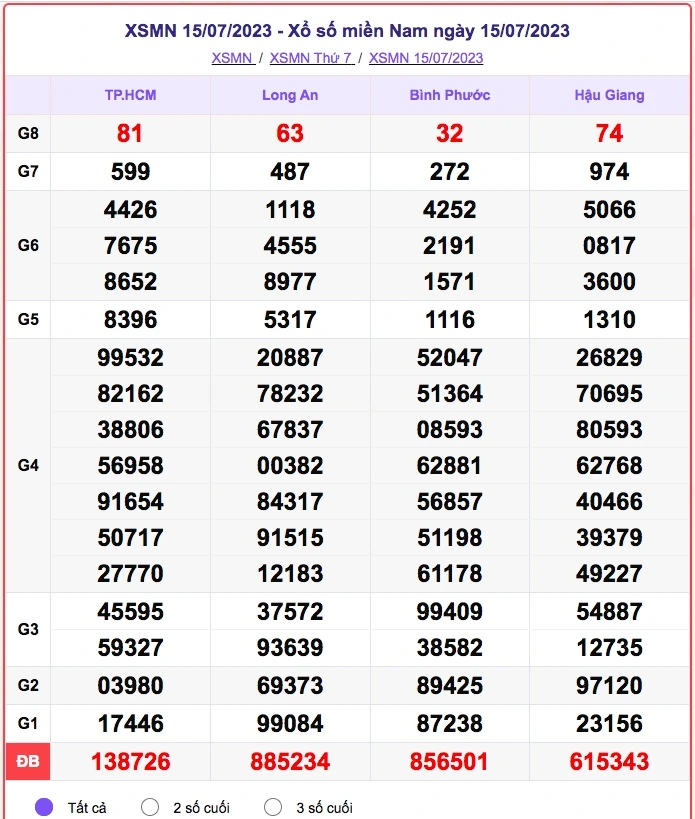Click the Bình Phước column header
This screenshot has height=819, width=695.
[449, 95]
